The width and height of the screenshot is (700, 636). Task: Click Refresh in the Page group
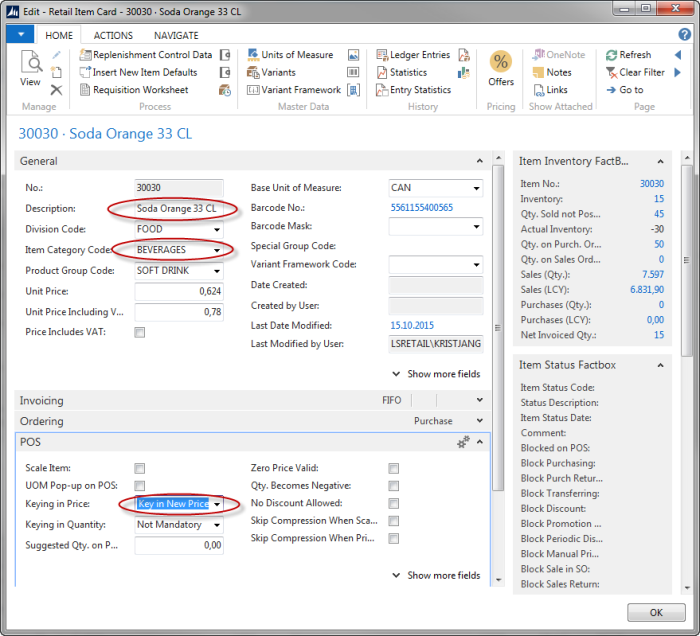coord(634,55)
